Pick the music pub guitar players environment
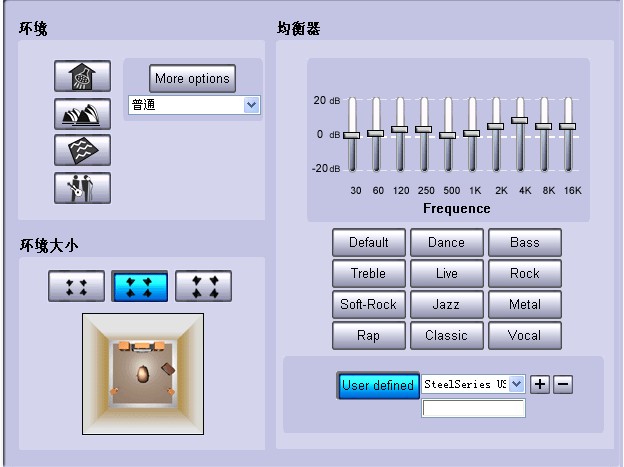 click(82, 187)
